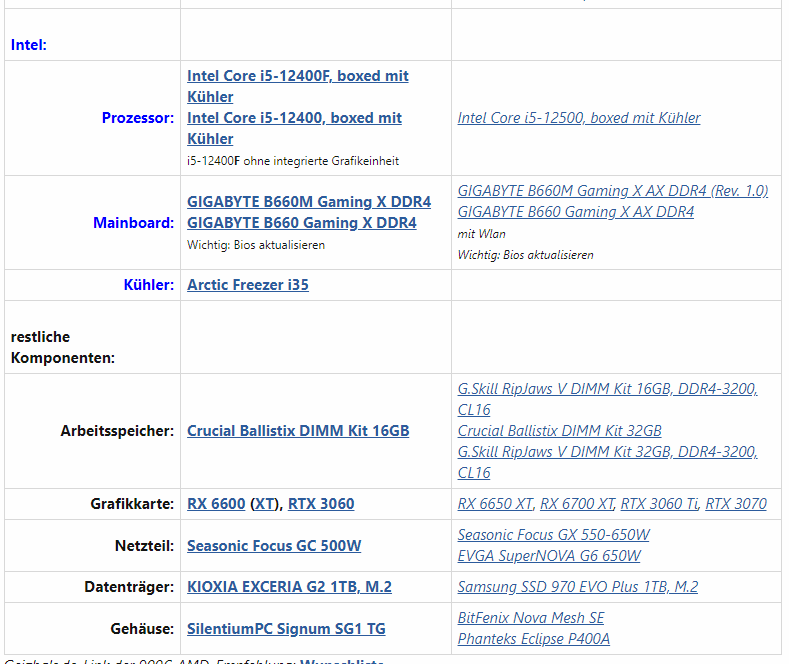Open GIGABYTE B660M Gaming X AX DDR4 (Rev. 1.0)
This screenshot has width=789, height=664.
[613, 191]
